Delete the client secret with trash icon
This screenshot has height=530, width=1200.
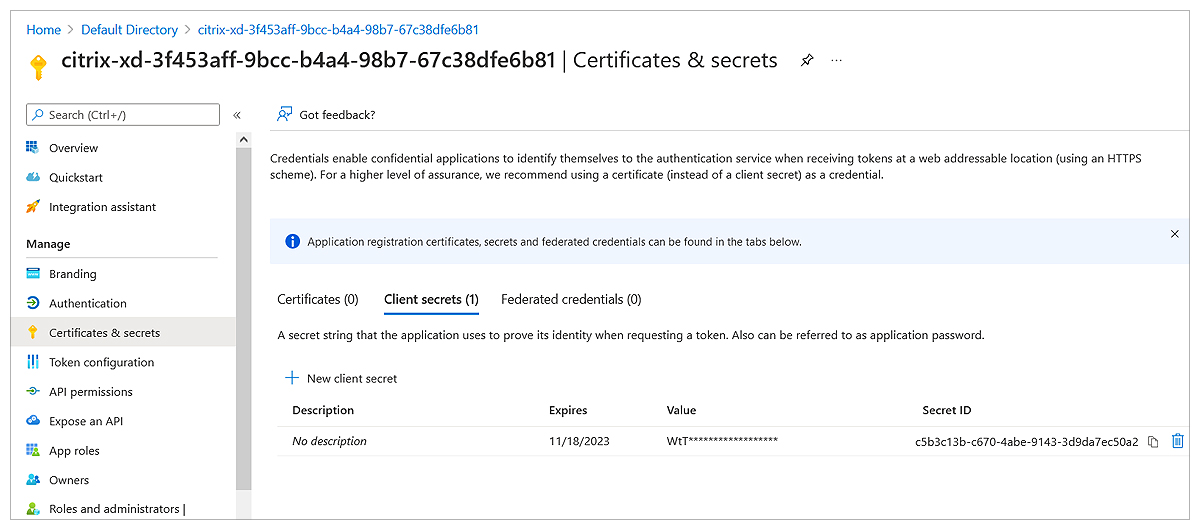tap(1177, 441)
